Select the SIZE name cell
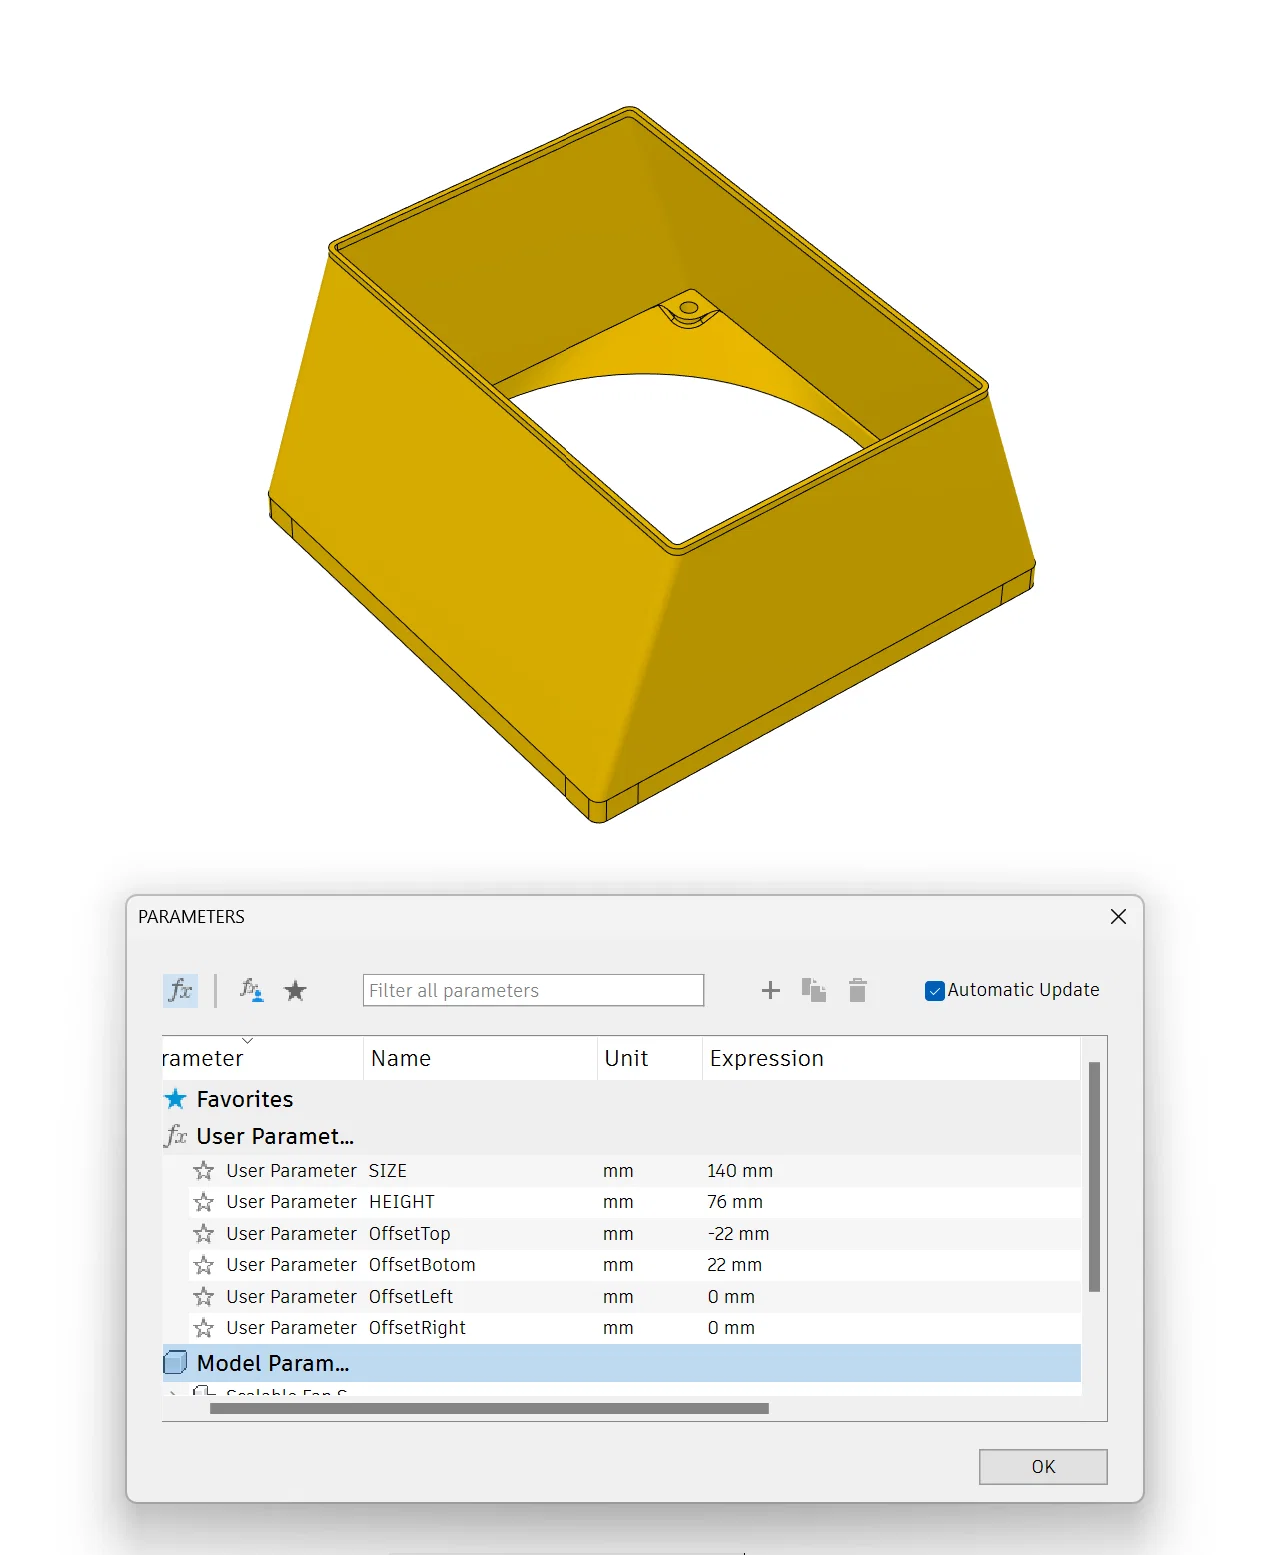 click(388, 1170)
